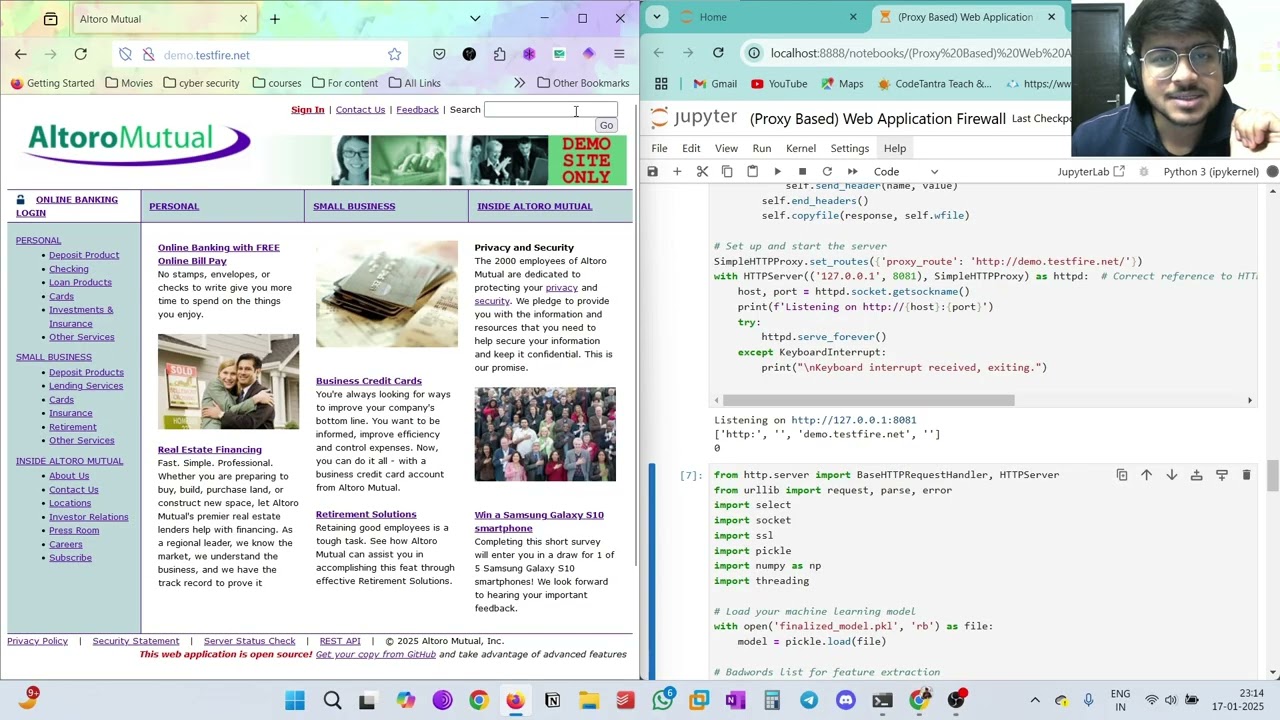Restart the kernel with the circular arrow icon

(x=827, y=172)
